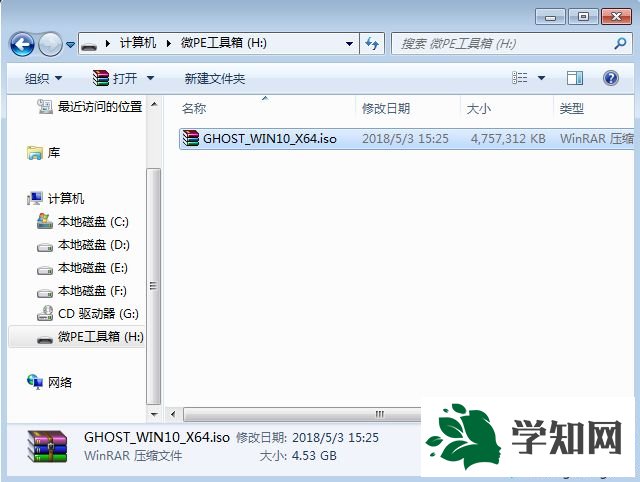Viewport: 640px width, 482px height.
Task: Select 库 in the navigation pane
Action: 54,153
